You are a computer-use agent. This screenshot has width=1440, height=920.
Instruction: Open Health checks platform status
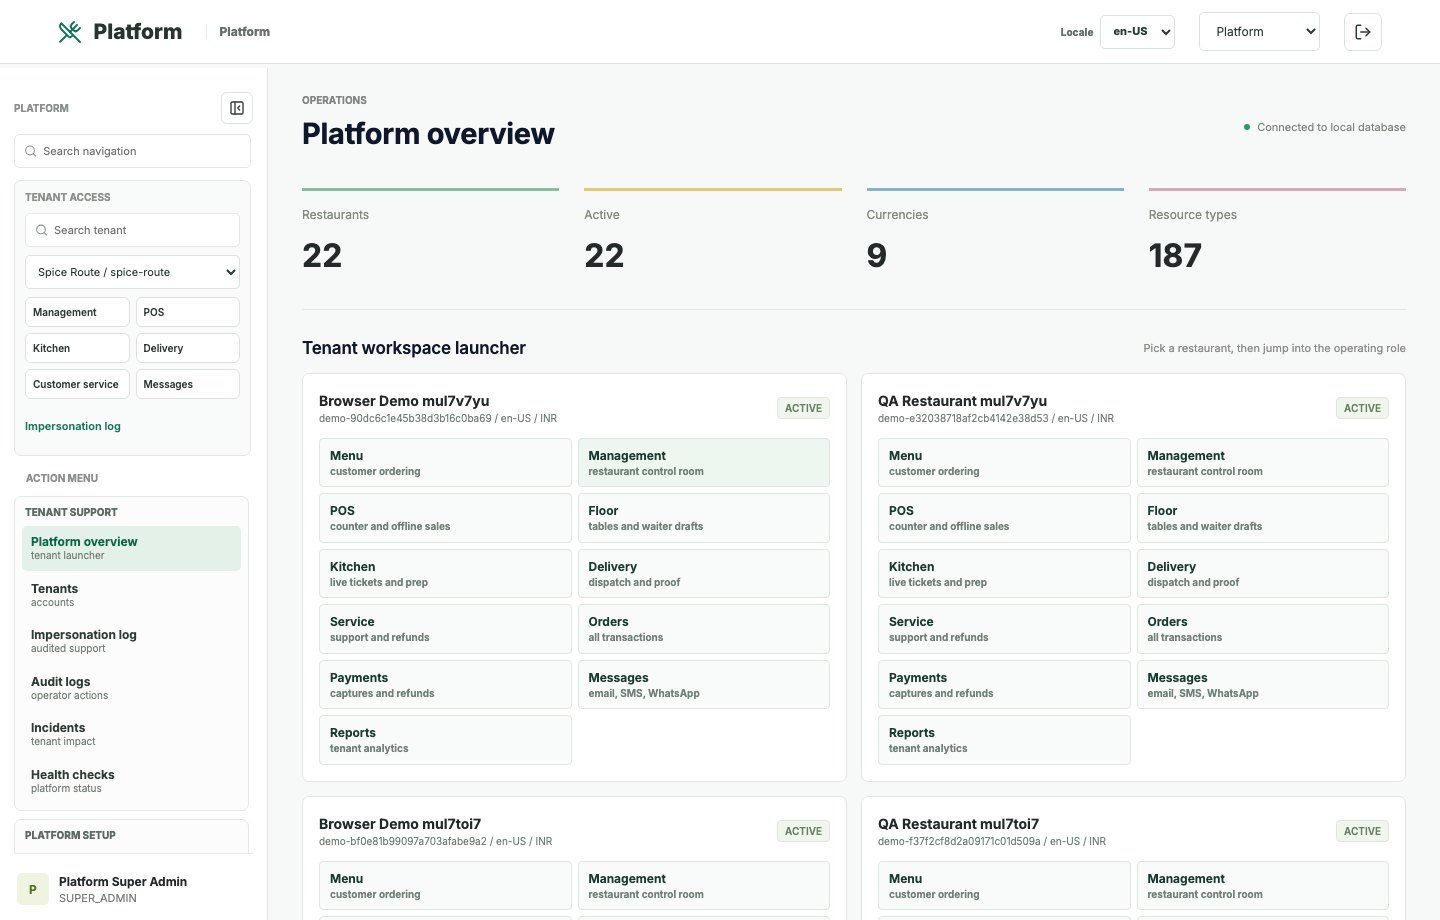(x=131, y=781)
